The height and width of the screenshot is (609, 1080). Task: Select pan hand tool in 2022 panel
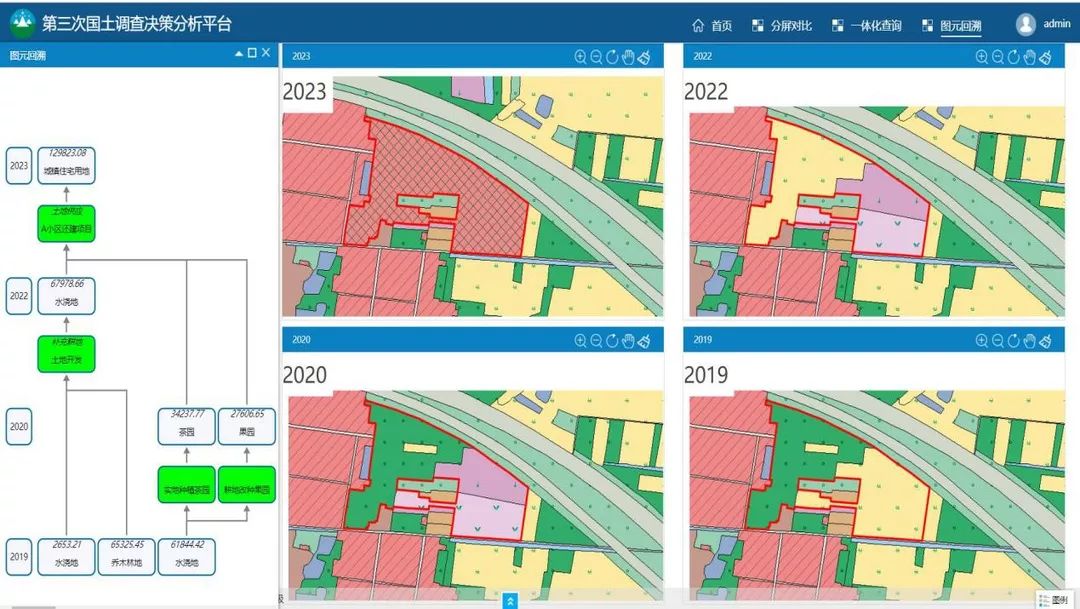coord(1030,57)
